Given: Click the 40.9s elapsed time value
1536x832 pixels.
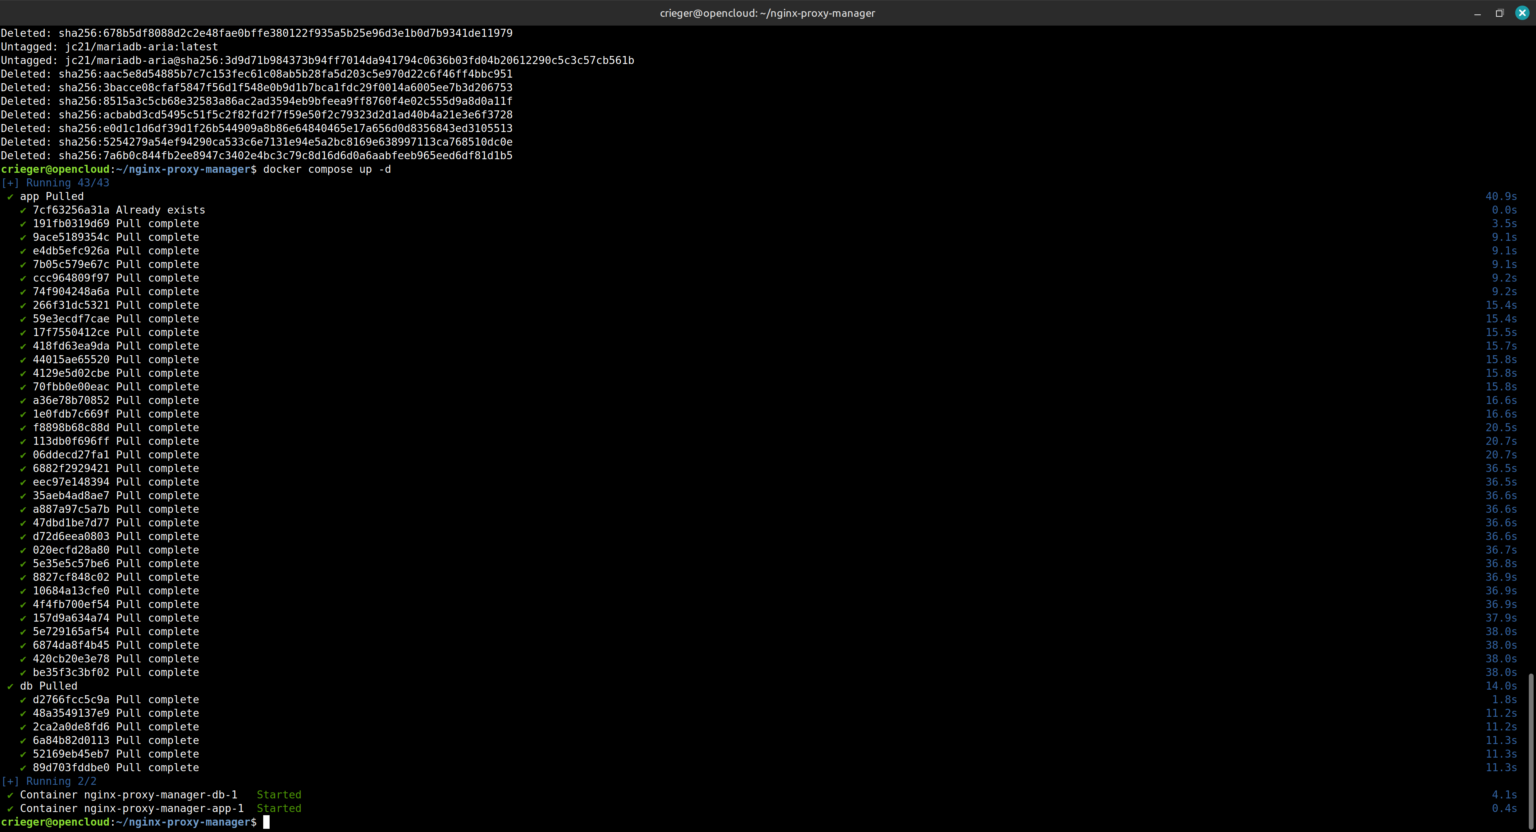Looking at the screenshot, I should (1500, 197).
